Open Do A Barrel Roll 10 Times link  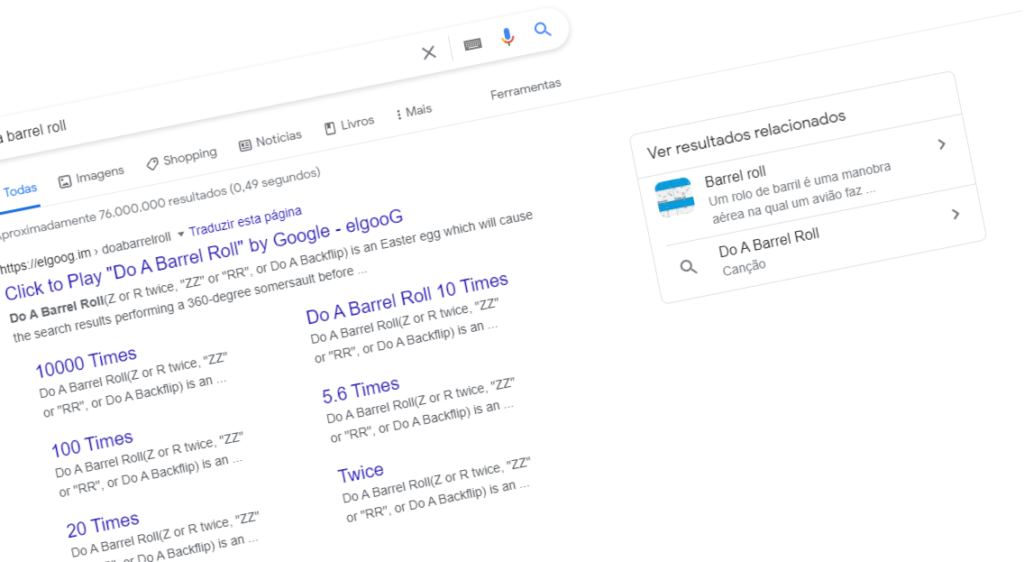[x=407, y=298]
